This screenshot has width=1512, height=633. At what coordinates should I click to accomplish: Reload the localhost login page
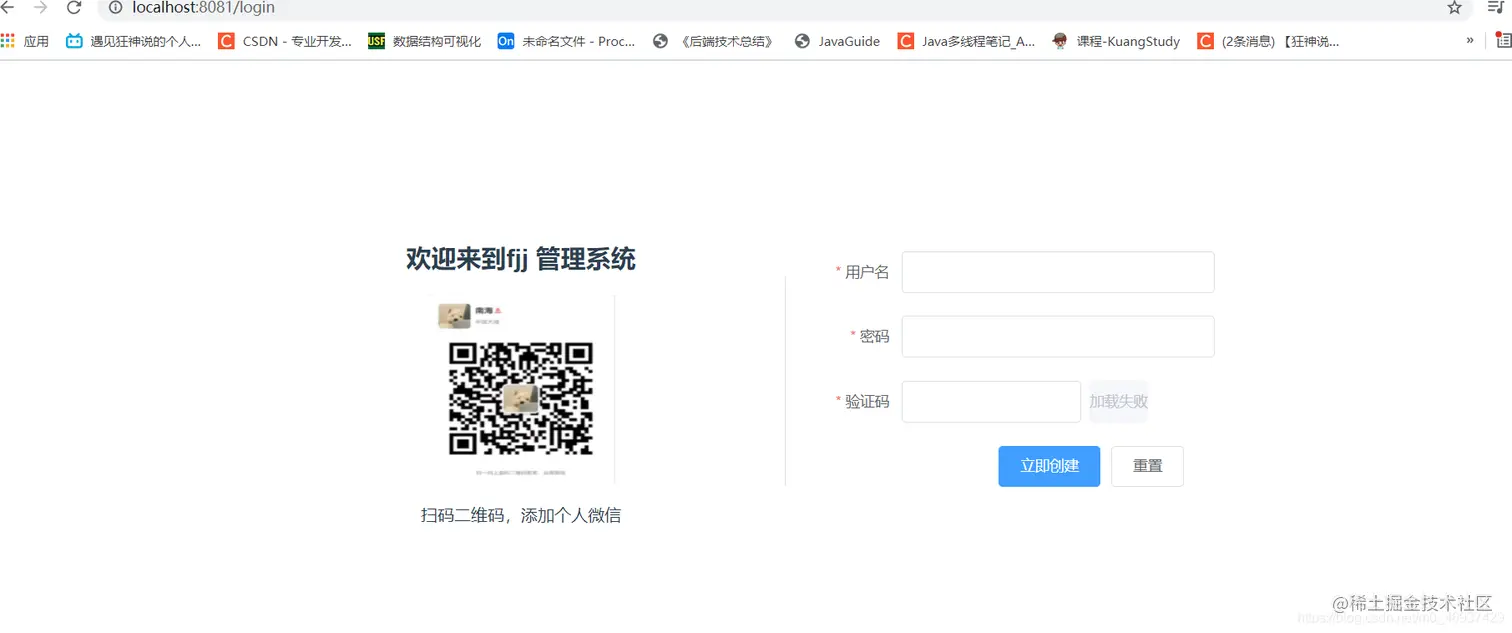74,7
